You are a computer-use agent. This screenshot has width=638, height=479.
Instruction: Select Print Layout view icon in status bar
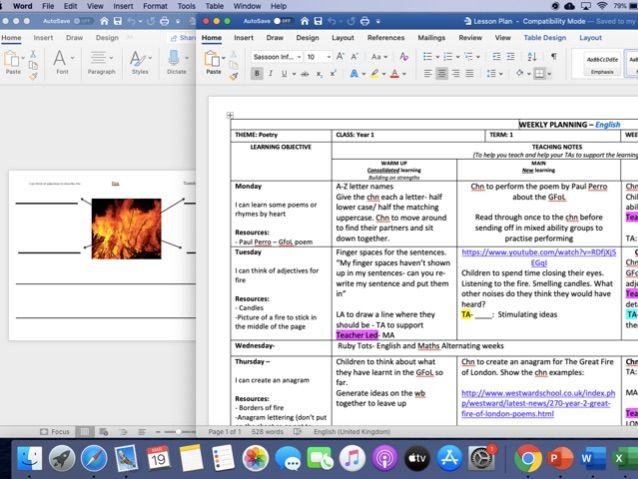85,431
